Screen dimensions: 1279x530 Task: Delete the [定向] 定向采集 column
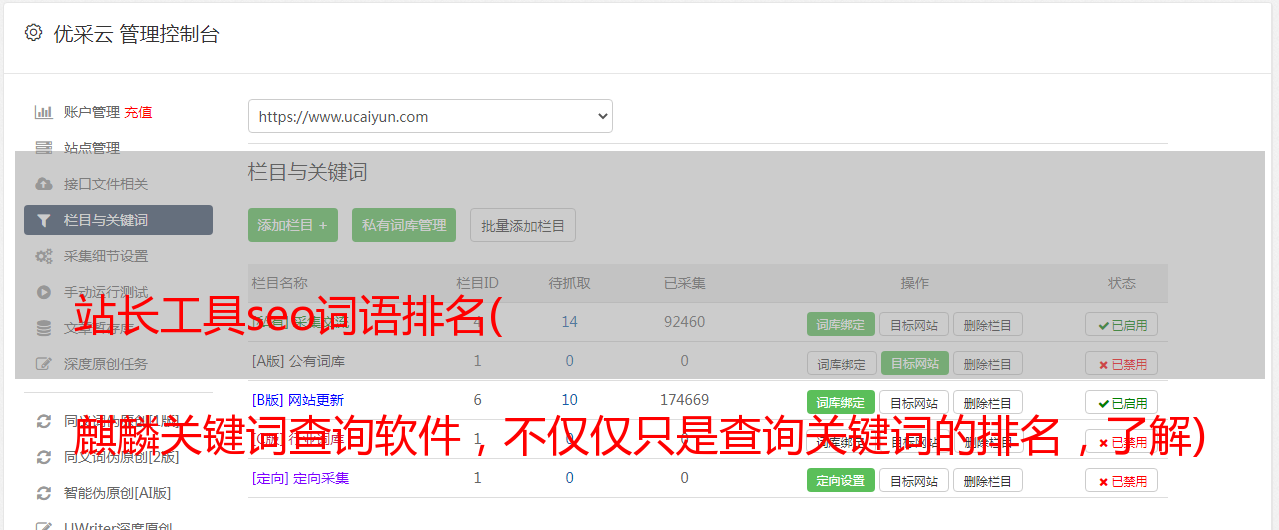pyautogui.click(x=988, y=480)
